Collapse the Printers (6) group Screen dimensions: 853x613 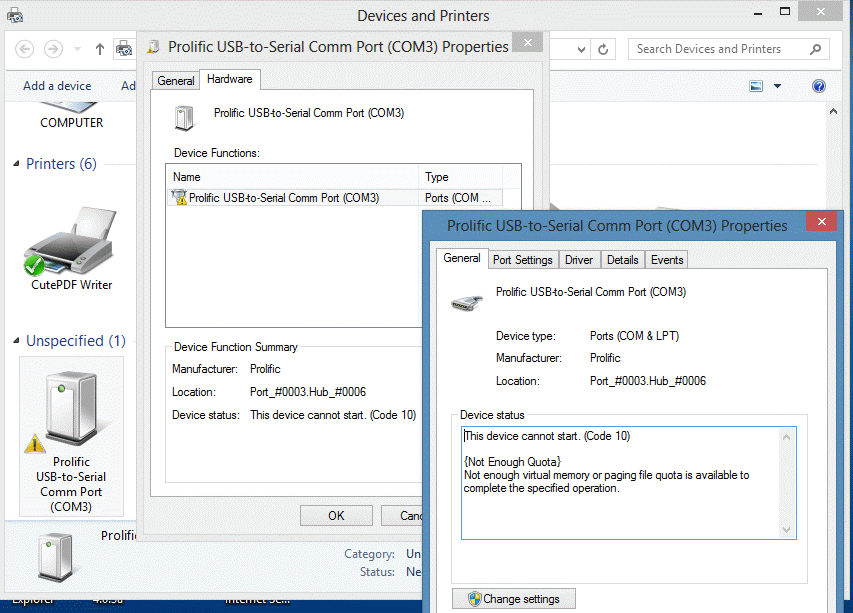point(16,164)
